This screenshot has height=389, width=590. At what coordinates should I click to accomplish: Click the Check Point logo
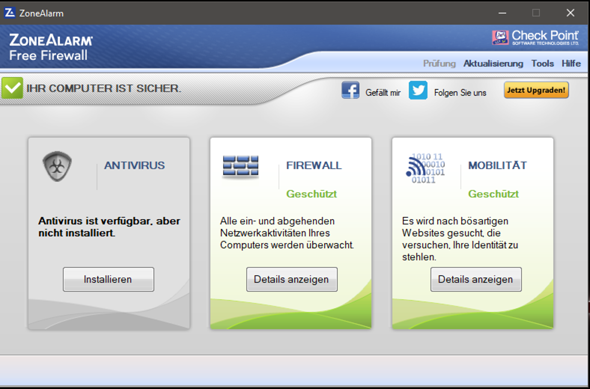535,38
